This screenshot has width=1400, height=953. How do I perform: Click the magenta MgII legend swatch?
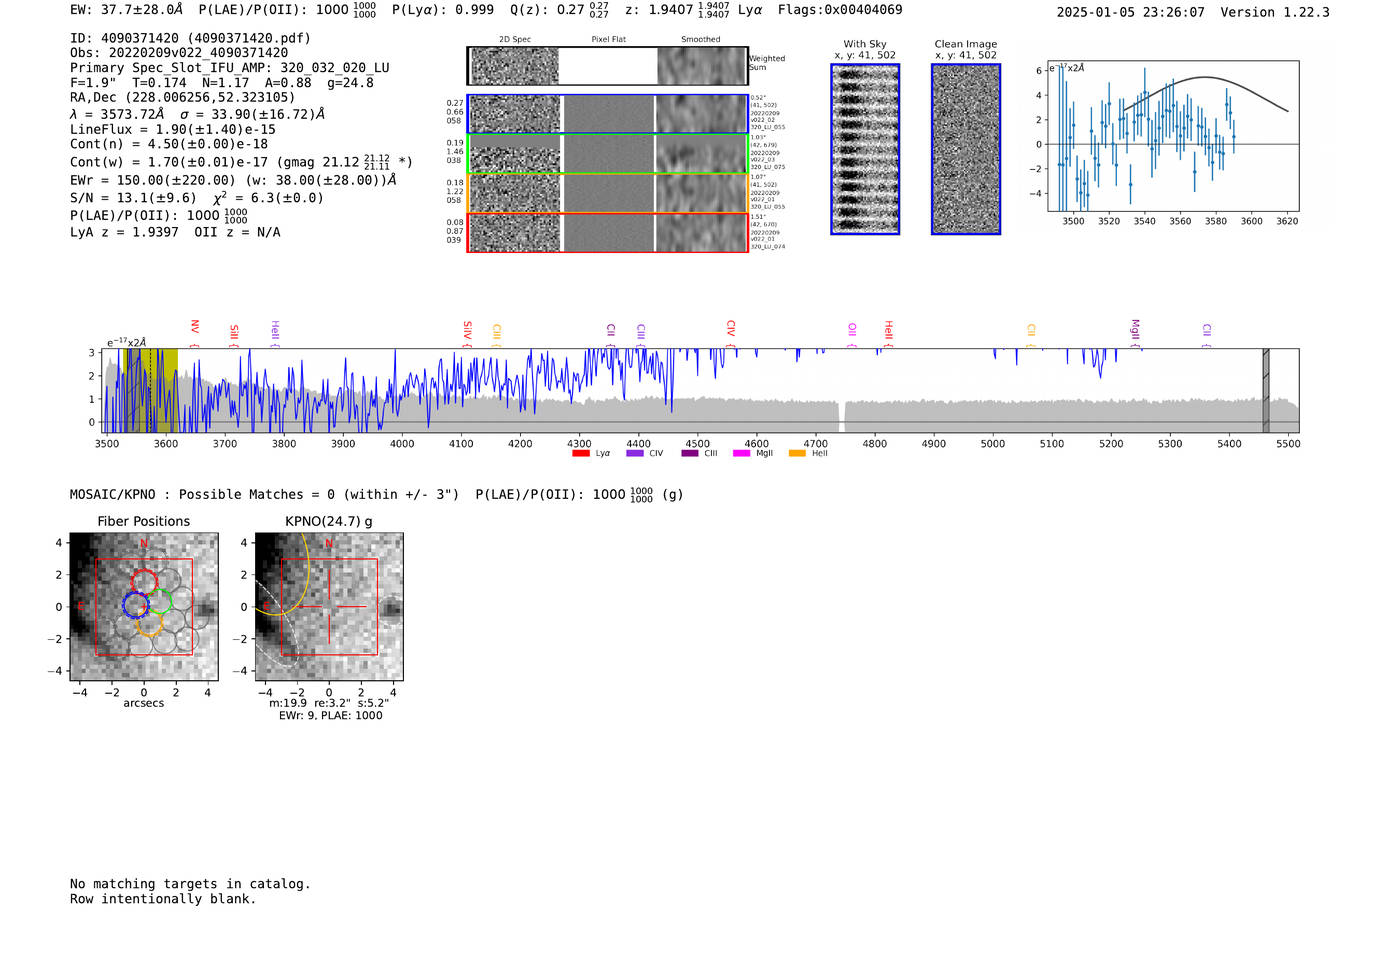(x=741, y=453)
